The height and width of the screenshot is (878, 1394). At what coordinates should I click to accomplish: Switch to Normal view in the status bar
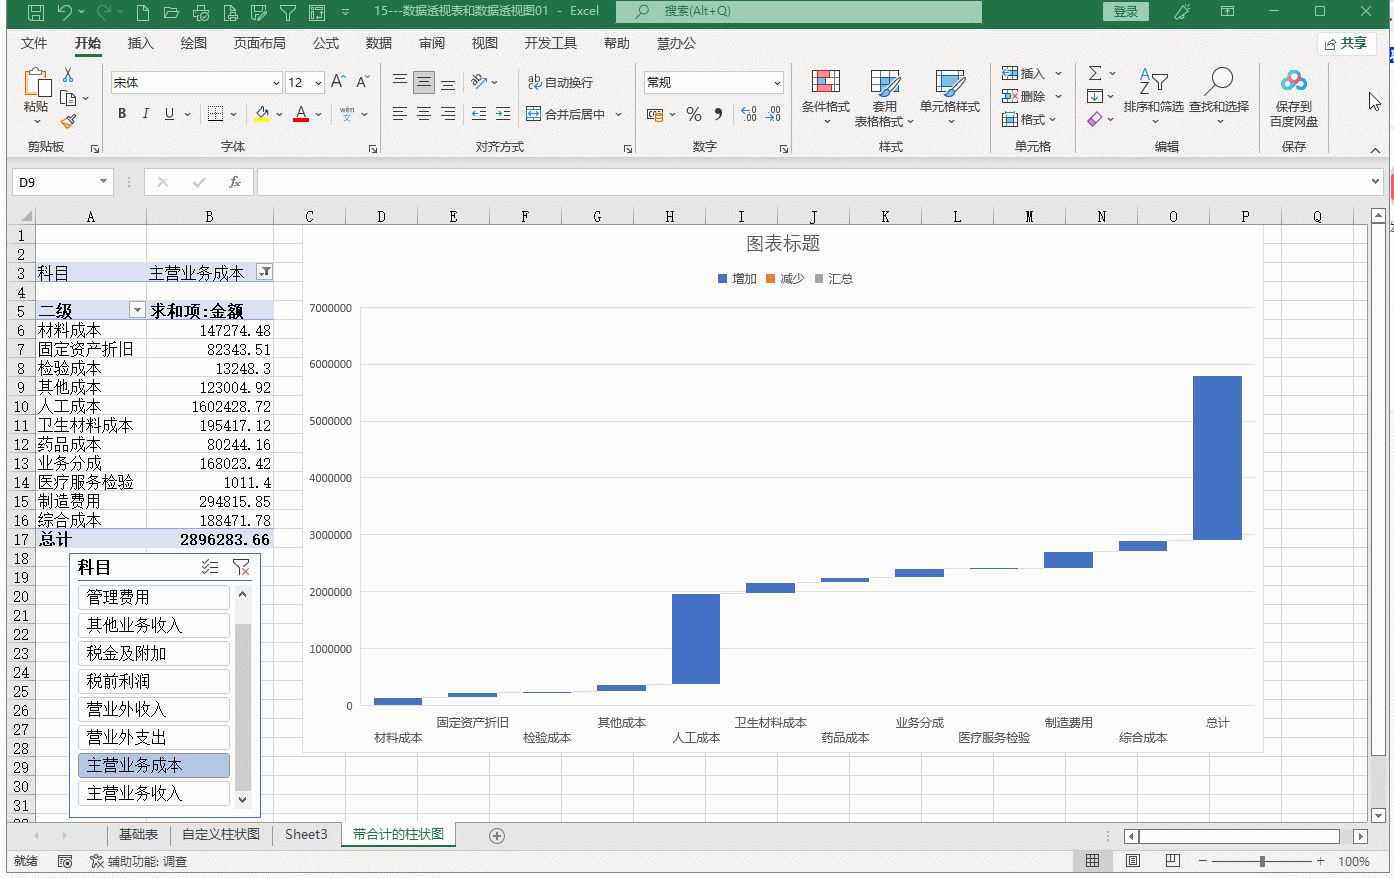pyautogui.click(x=1093, y=861)
